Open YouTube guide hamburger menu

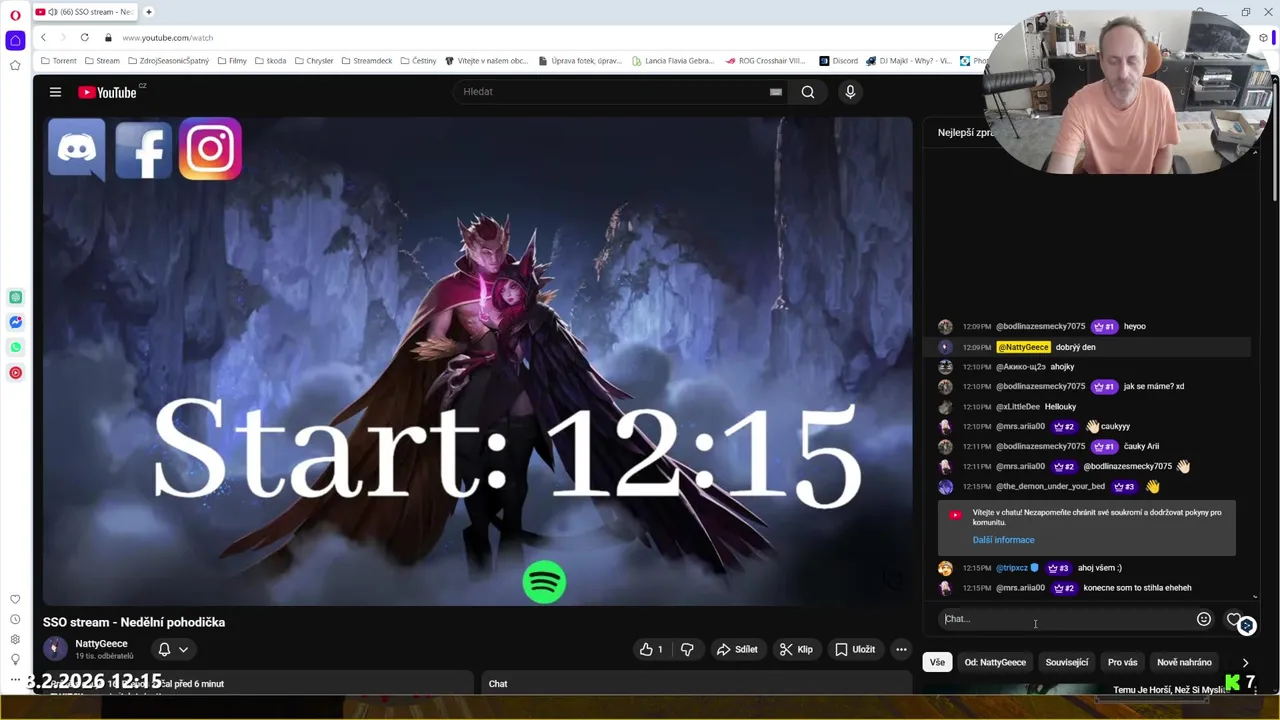point(55,92)
